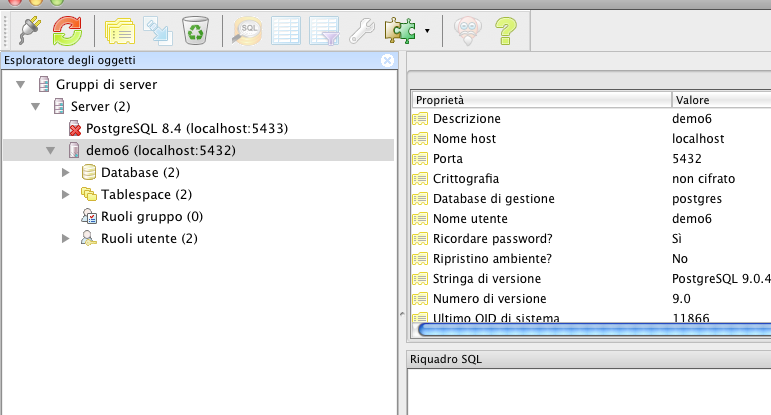This screenshot has width=771, height=415.
Task: Click the Riquadro SQL panel title
Action: coord(446,359)
